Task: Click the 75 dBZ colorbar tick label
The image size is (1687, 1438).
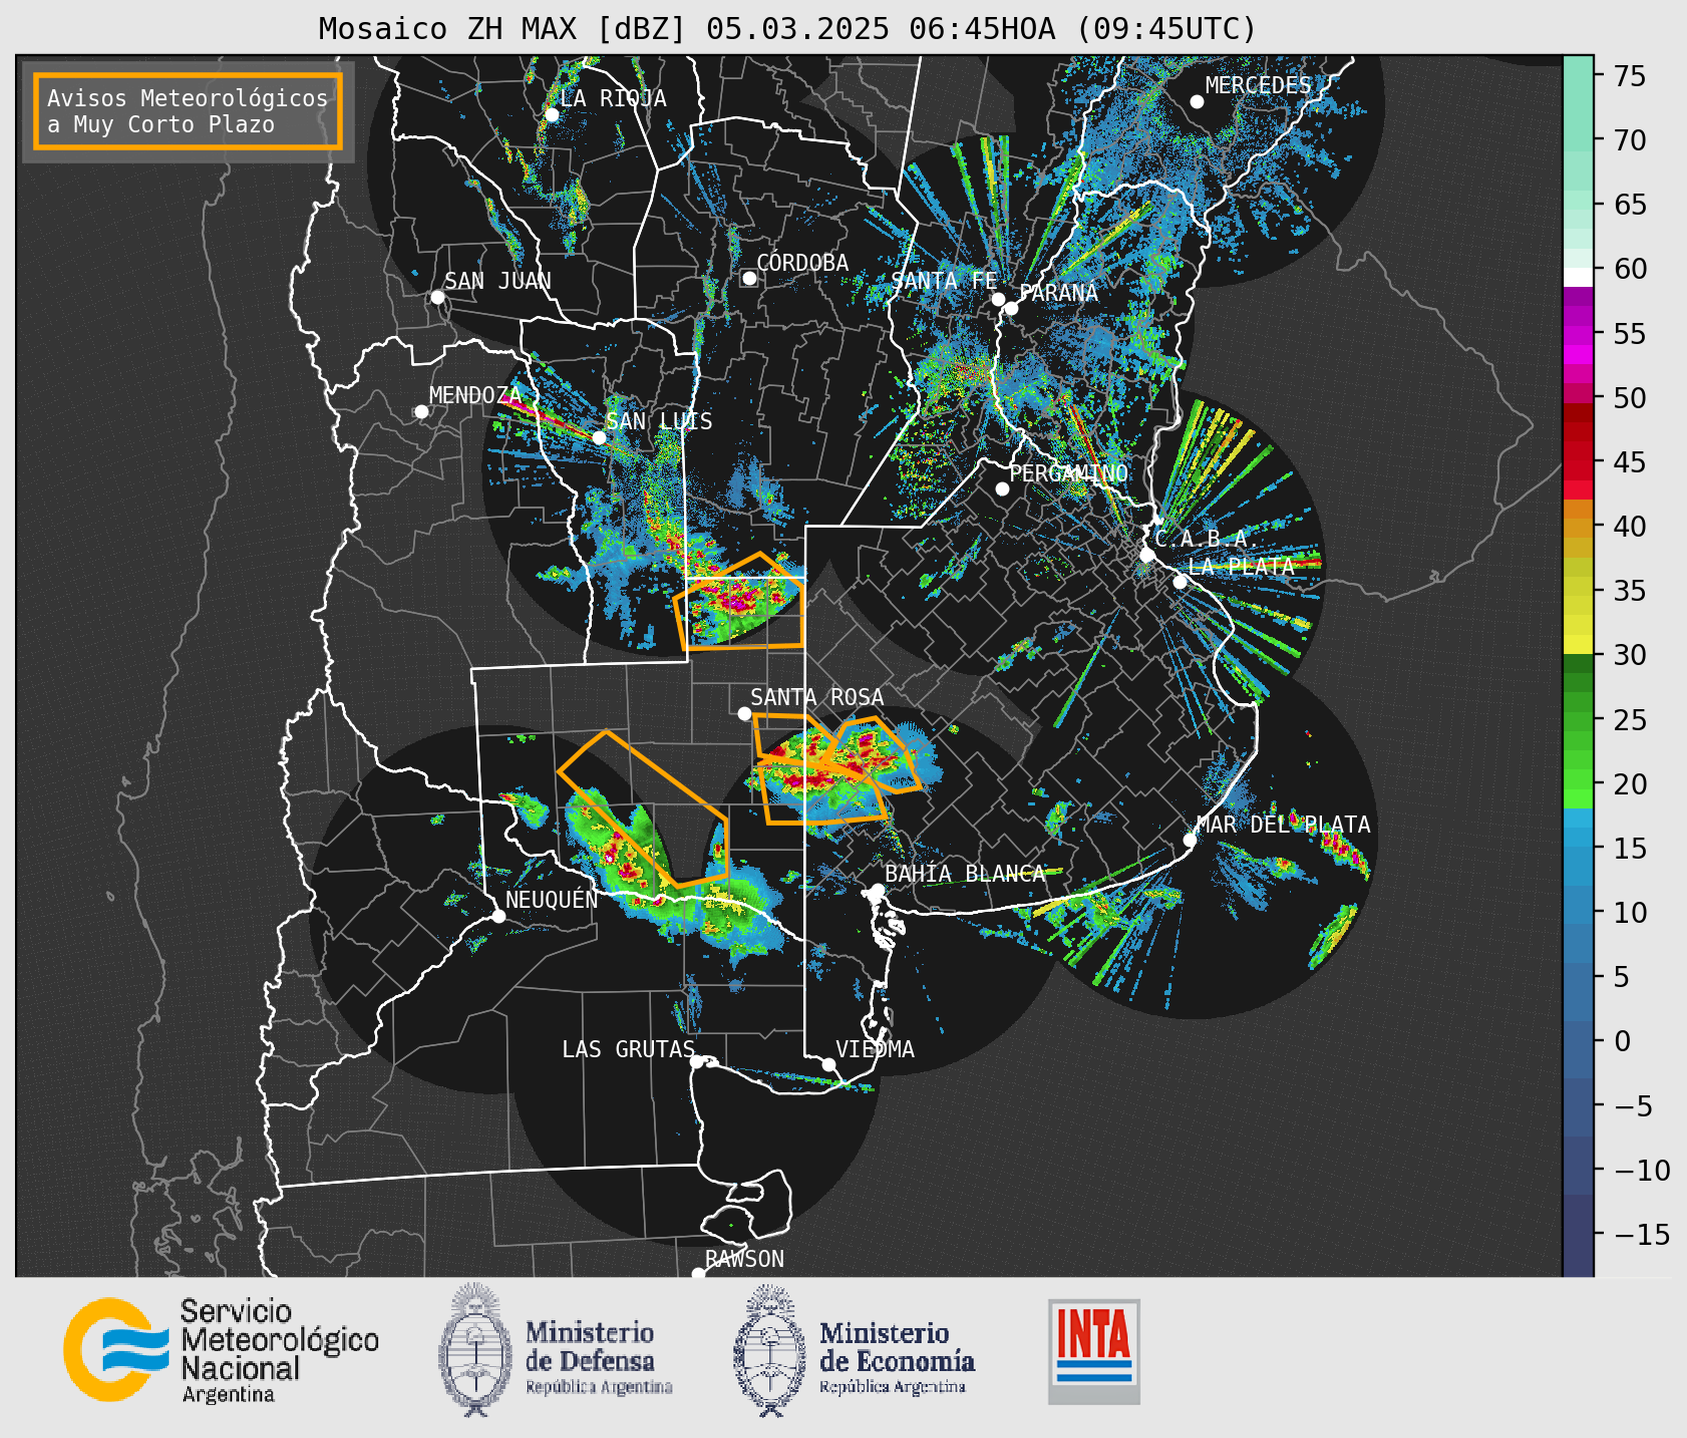Action: click(1629, 76)
